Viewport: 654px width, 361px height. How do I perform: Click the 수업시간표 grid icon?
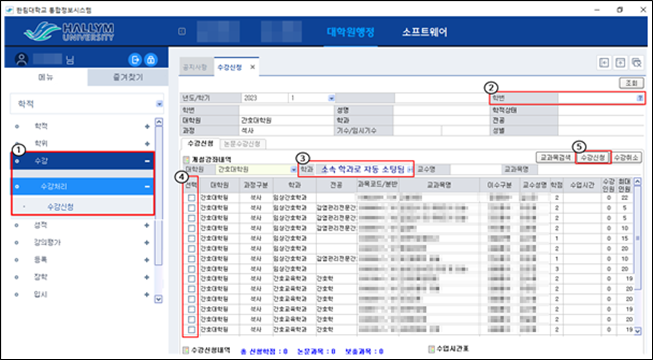pyautogui.click(x=433, y=348)
